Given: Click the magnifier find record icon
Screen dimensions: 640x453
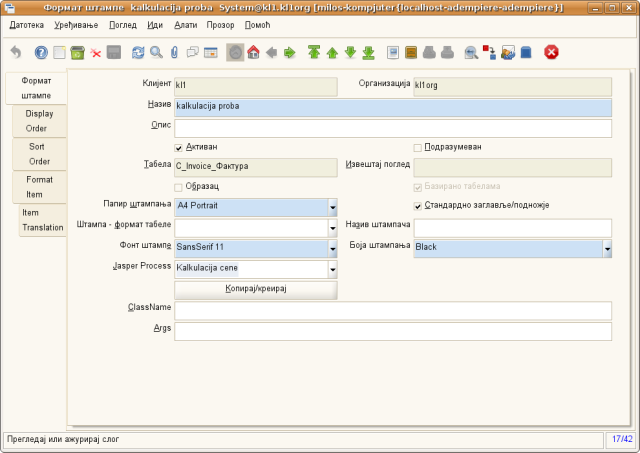Looking at the screenshot, I should (156, 52).
